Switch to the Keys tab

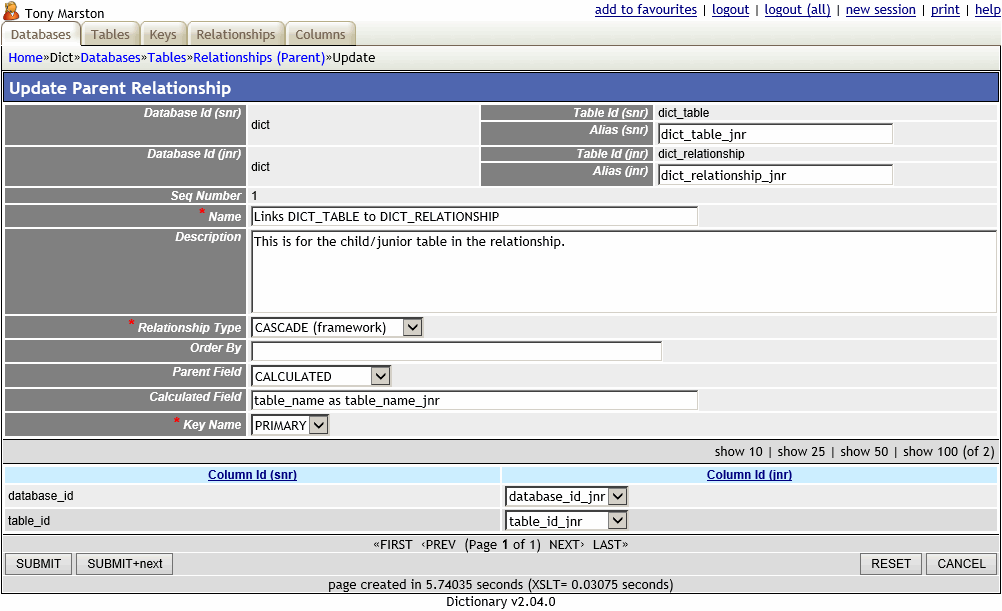pos(162,34)
